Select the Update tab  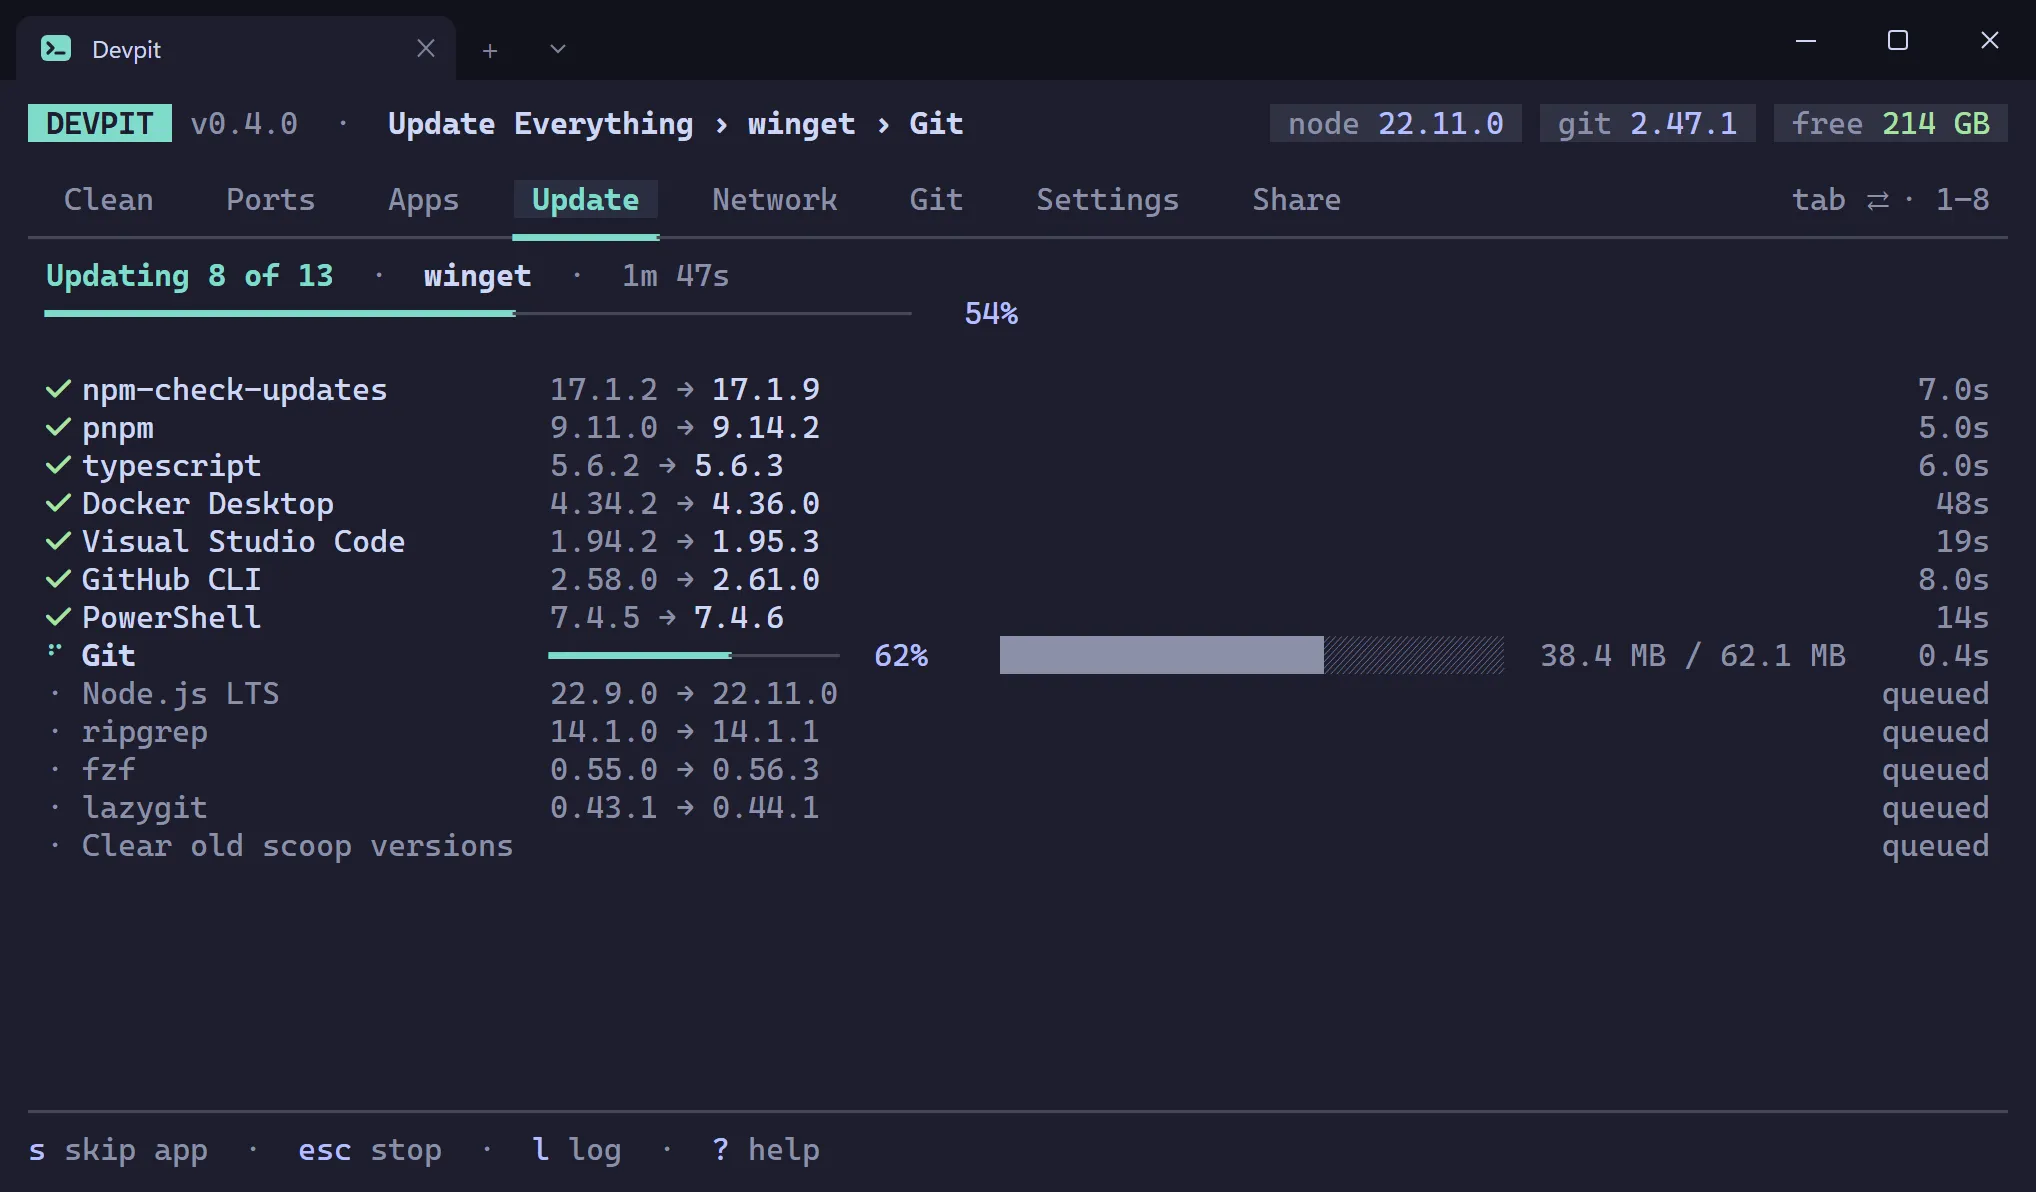point(585,200)
